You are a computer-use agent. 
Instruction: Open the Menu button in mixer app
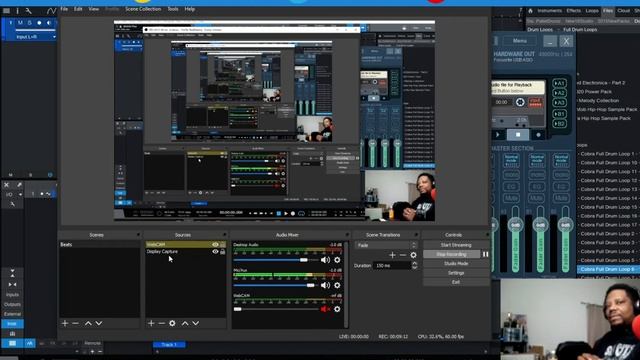pyautogui.click(x=520, y=41)
